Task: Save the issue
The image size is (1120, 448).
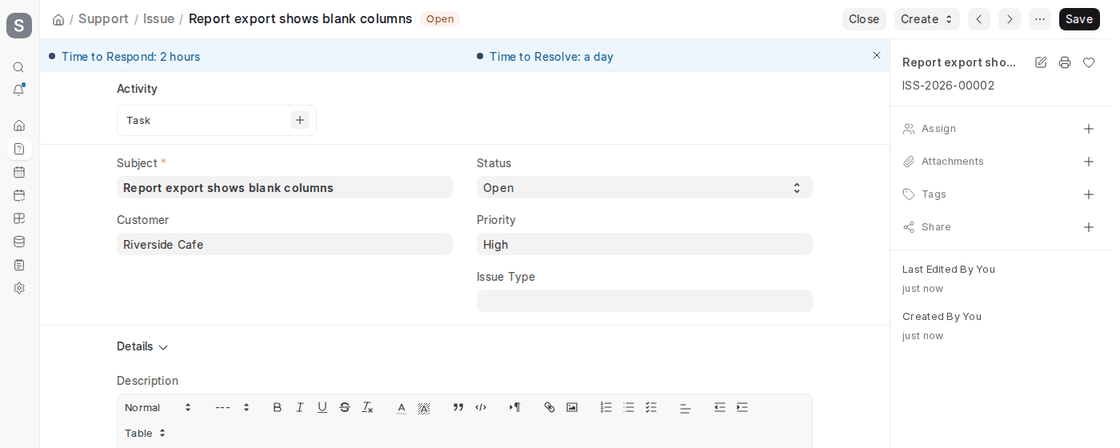Action: click(x=1079, y=19)
